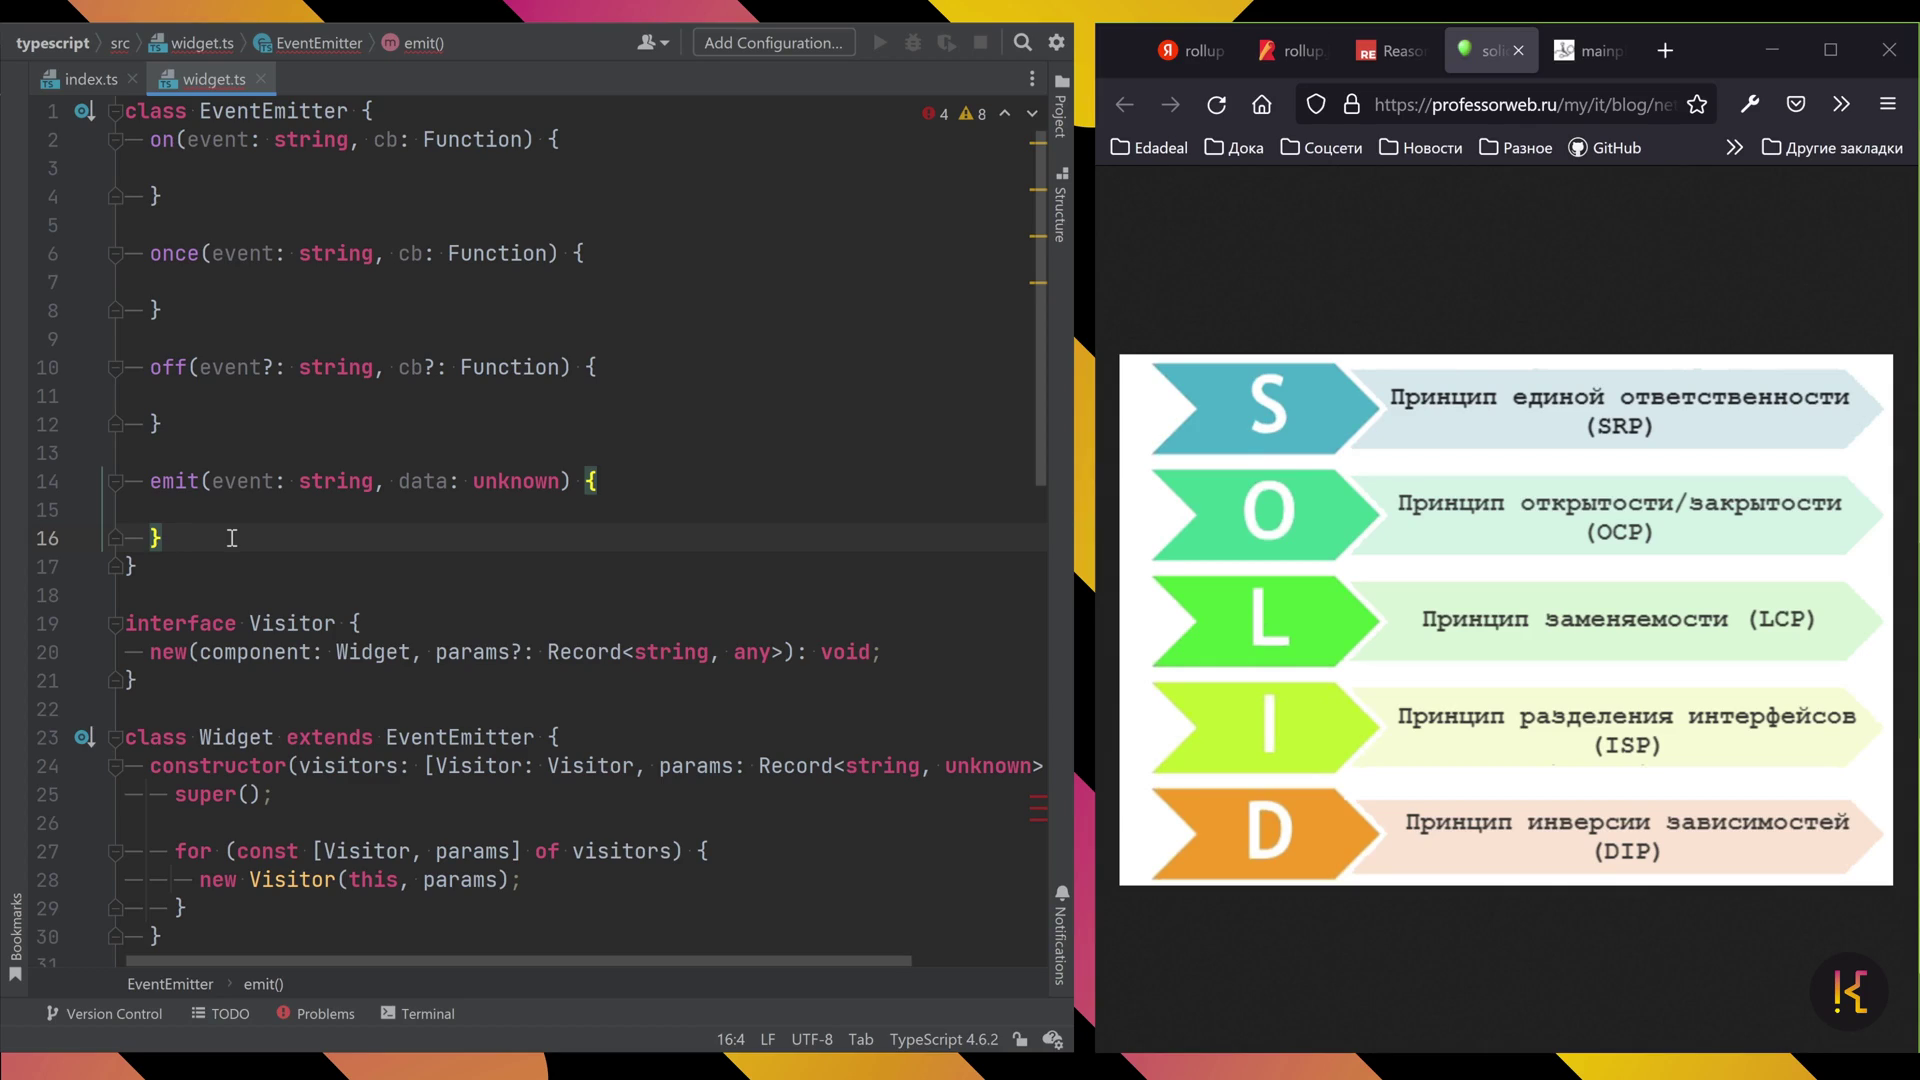This screenshot has width=1920, height=1080.
Task: Bookmark this page with the star icon
Action: pyautogui.click(x=1697, y=104)
